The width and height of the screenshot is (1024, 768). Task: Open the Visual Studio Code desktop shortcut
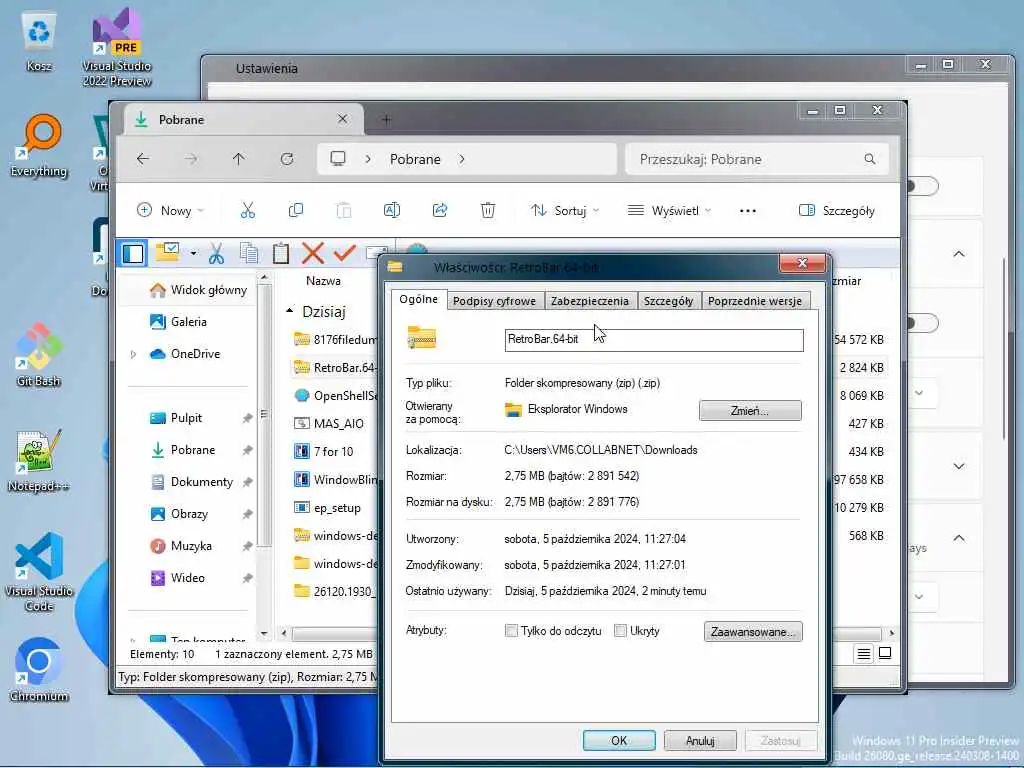[39, 572]
